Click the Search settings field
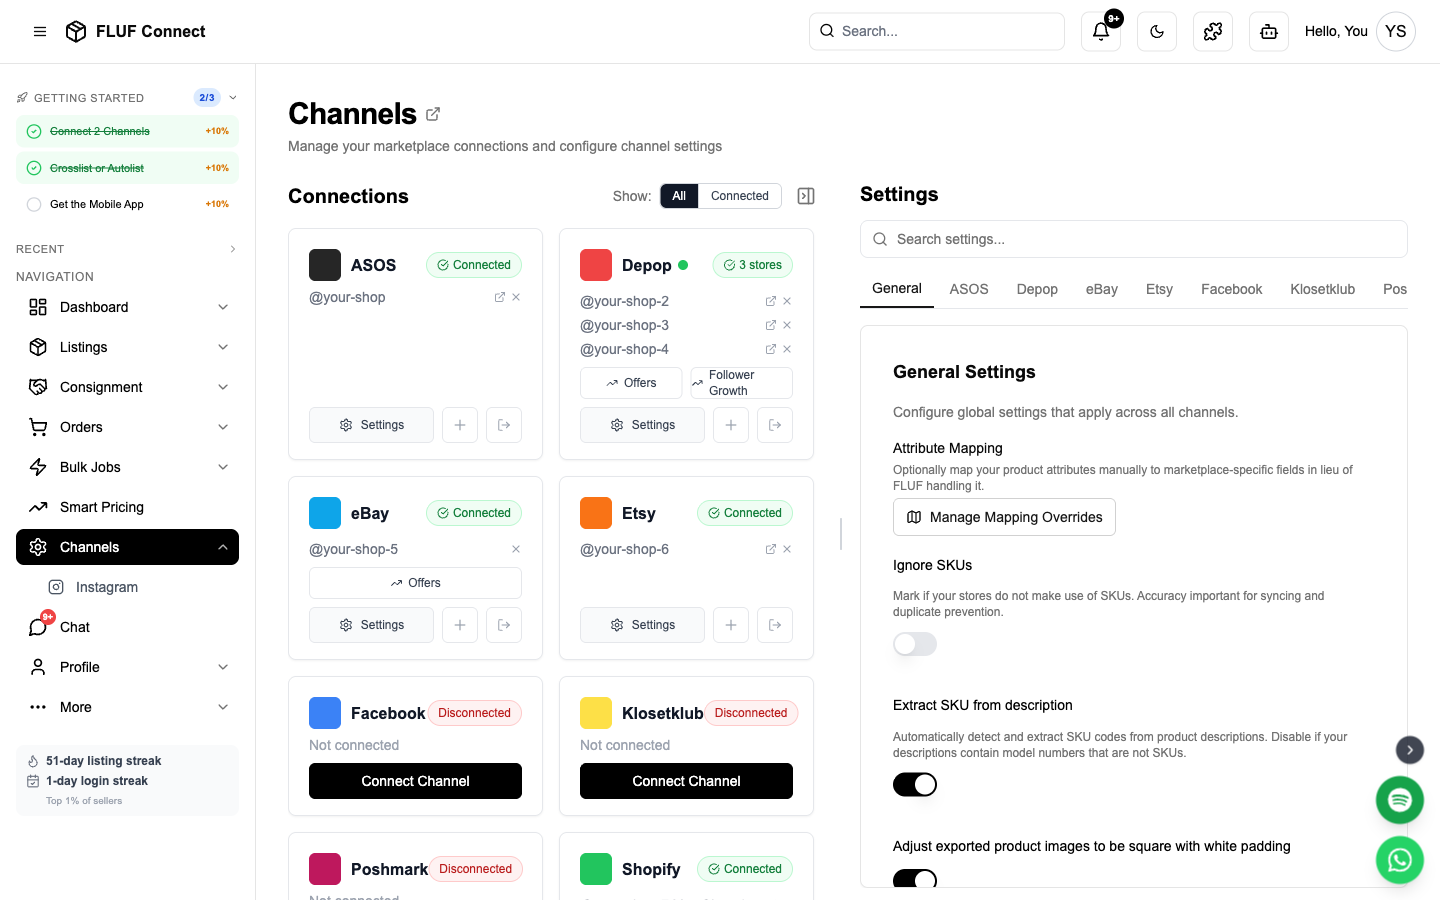Image resolution: width=1440 pixels, height=900 pixels. click(1133, 239)
